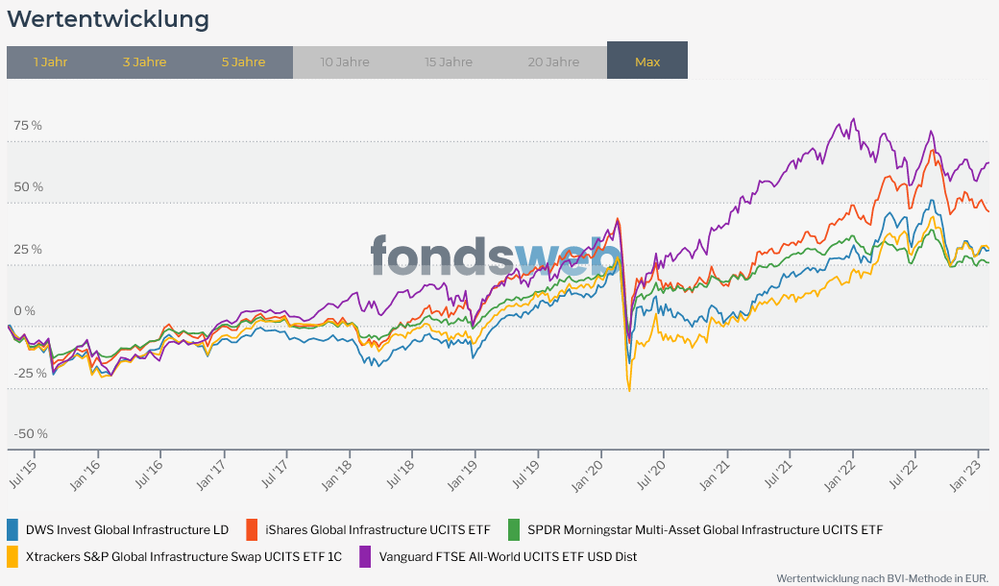Click the orange iShares legend square
999x586 pixels.
click(253, 529)
